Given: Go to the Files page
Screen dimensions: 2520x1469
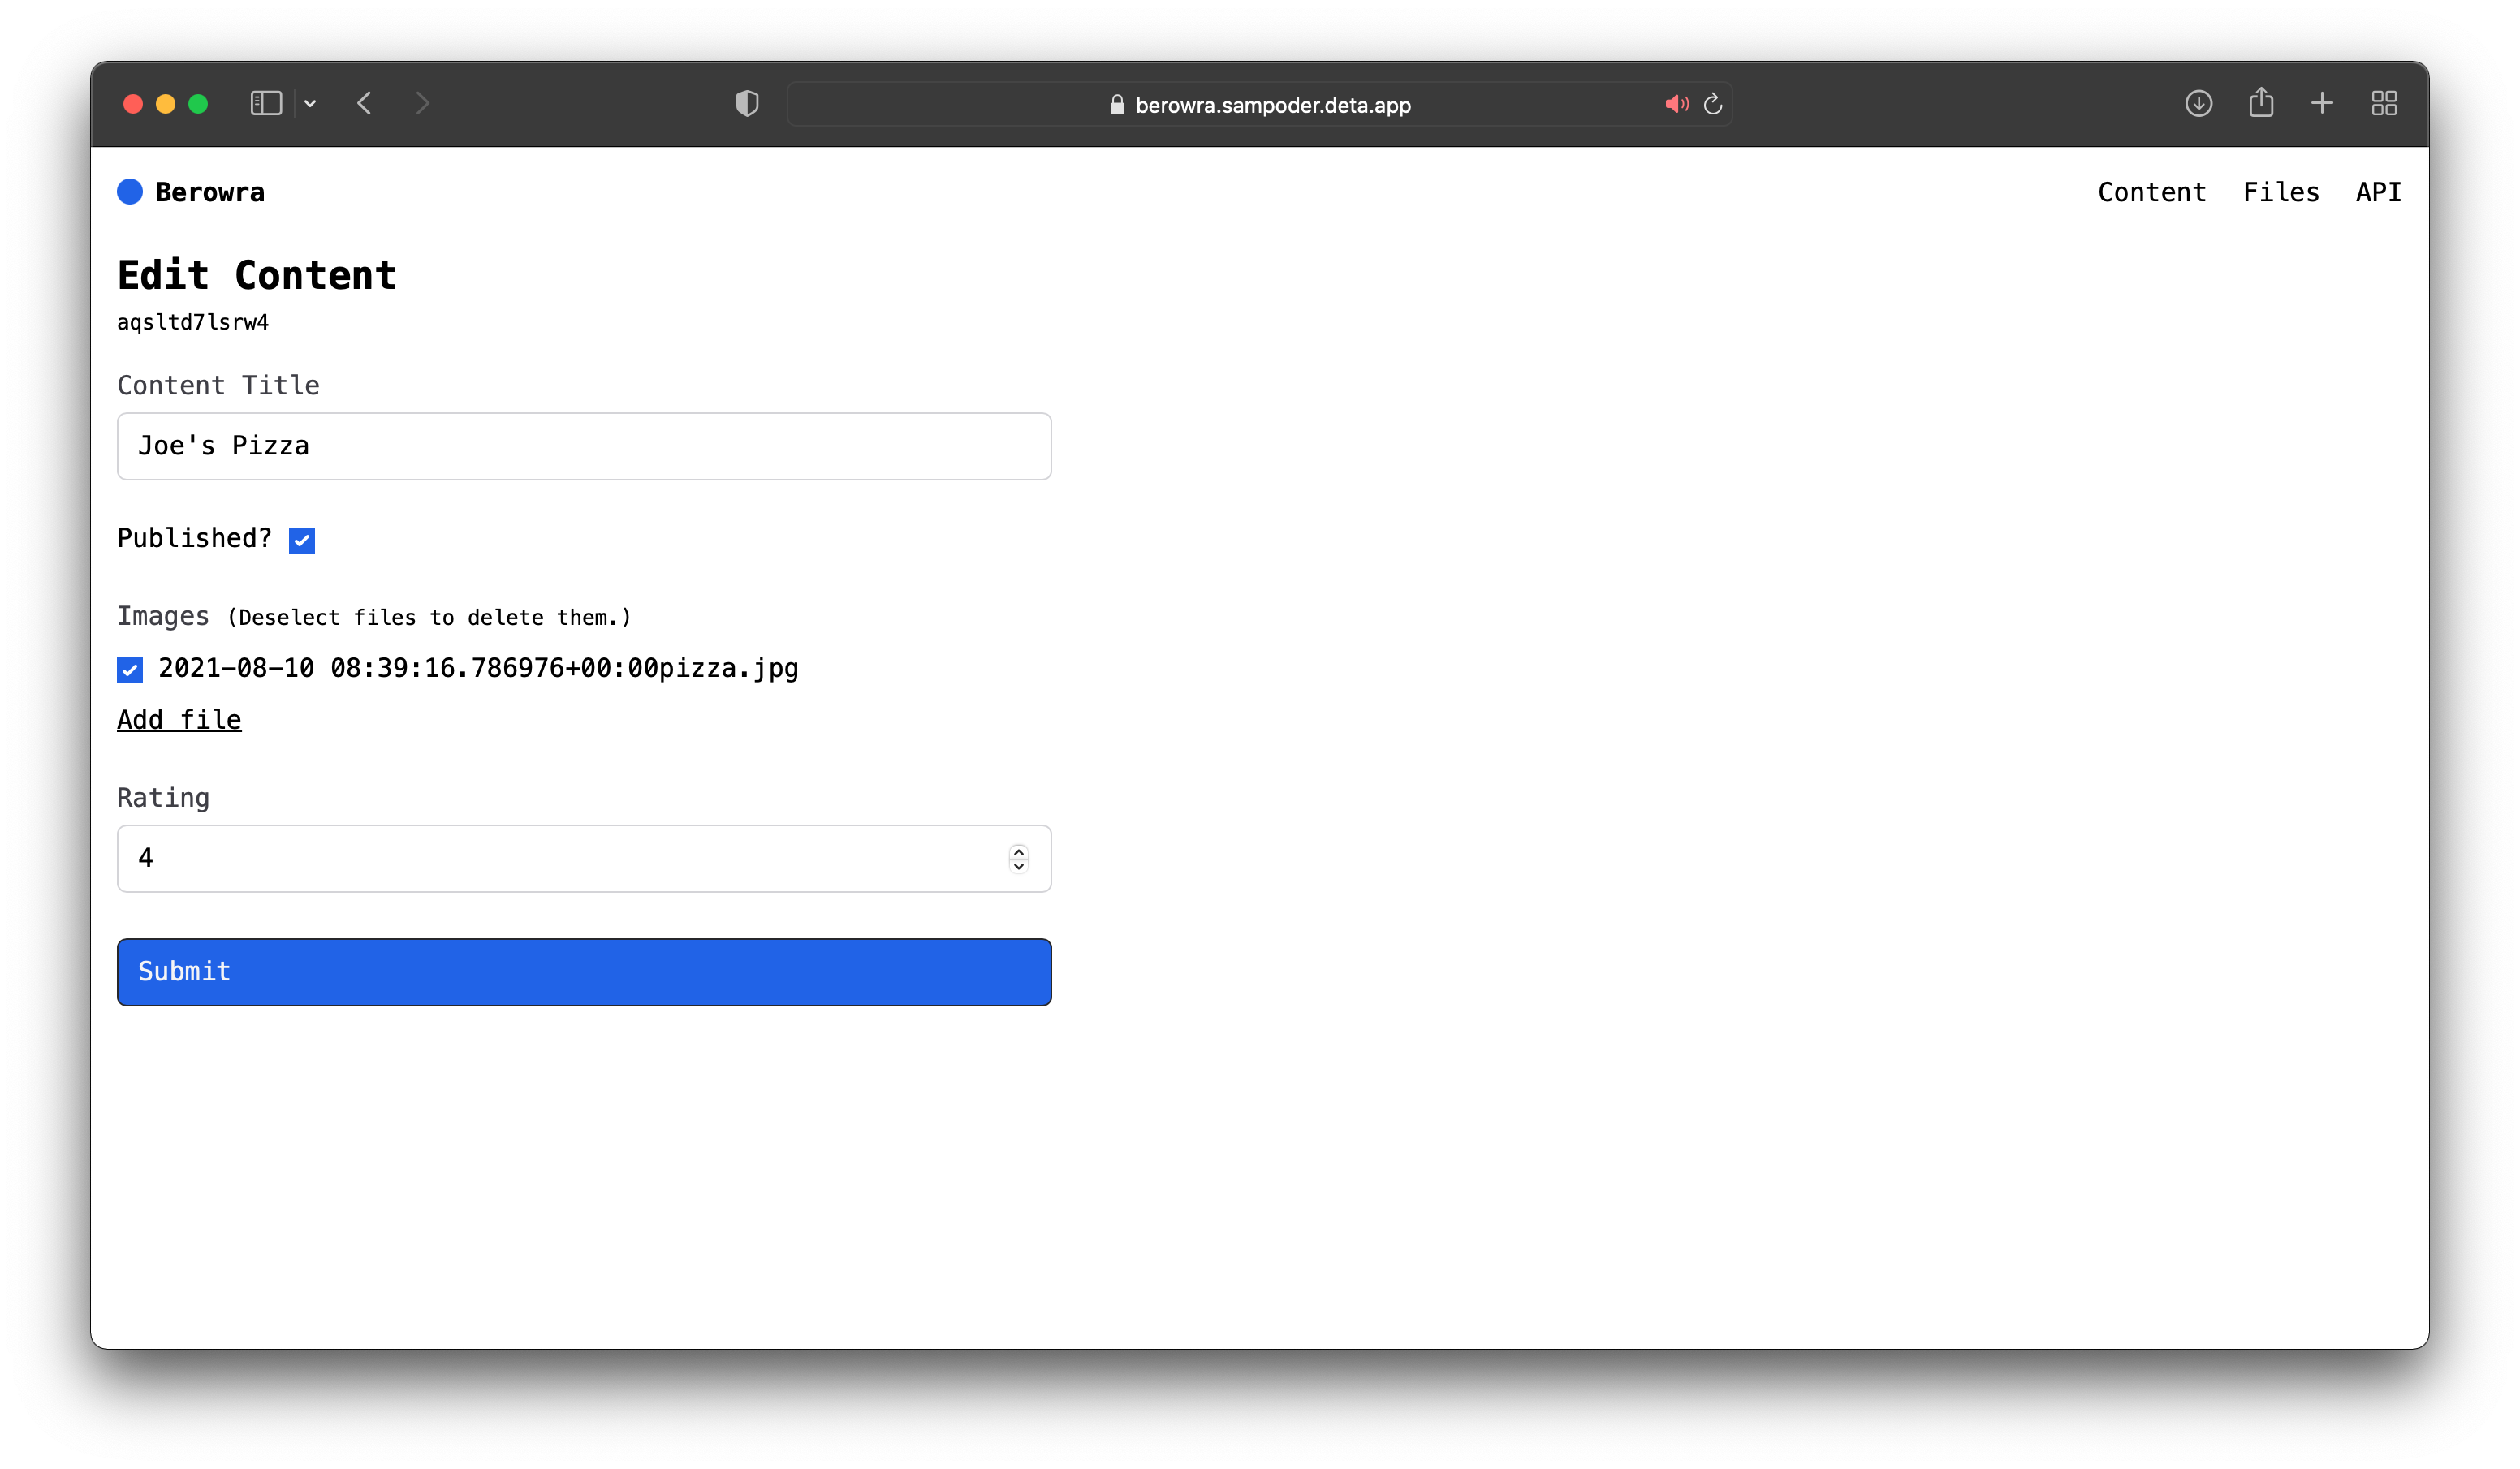Looking at the screenshot, I should 2280,192.
